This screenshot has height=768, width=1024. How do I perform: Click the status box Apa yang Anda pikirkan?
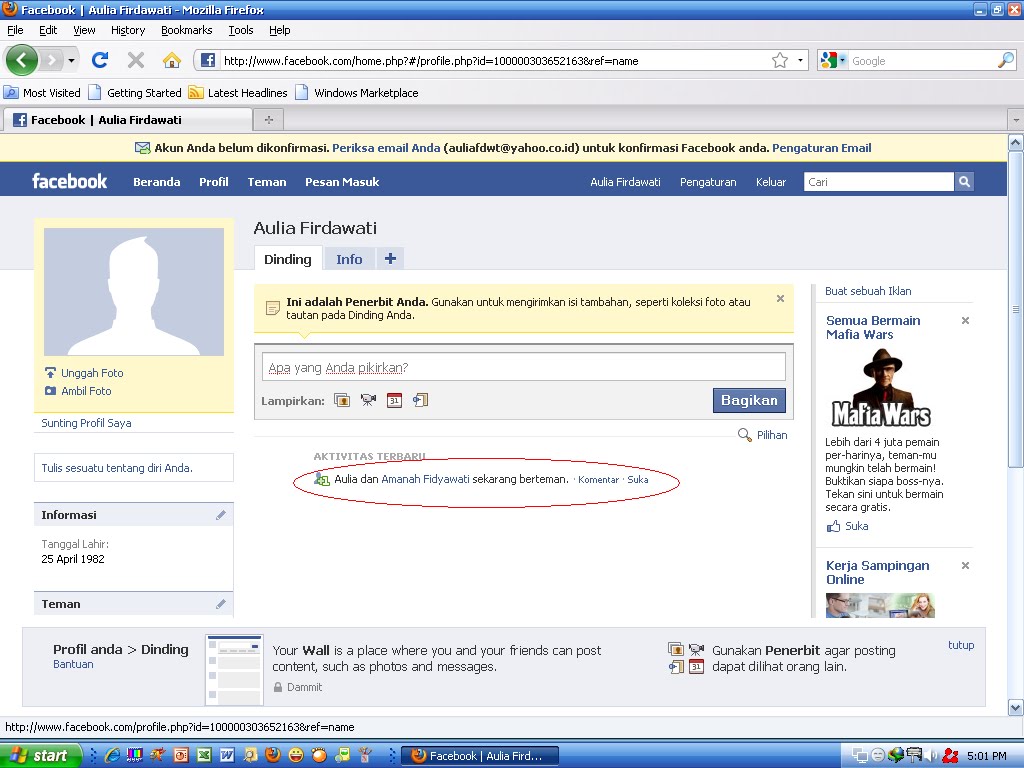524,368
